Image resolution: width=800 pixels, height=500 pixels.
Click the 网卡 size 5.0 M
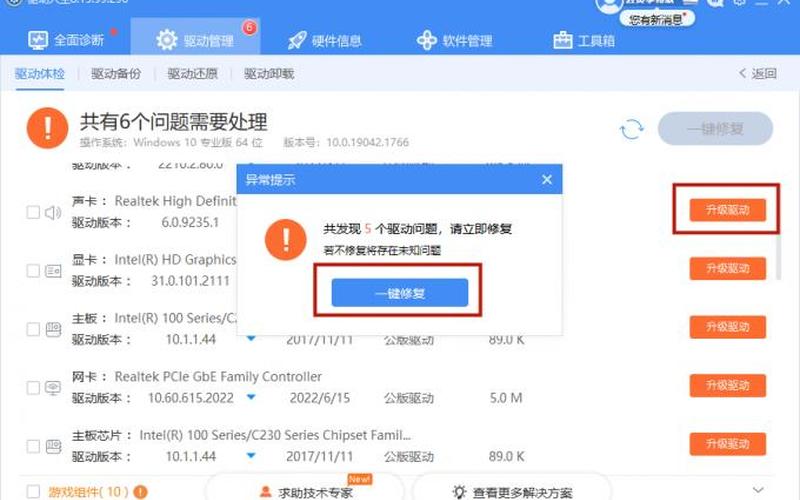[506, 398]
